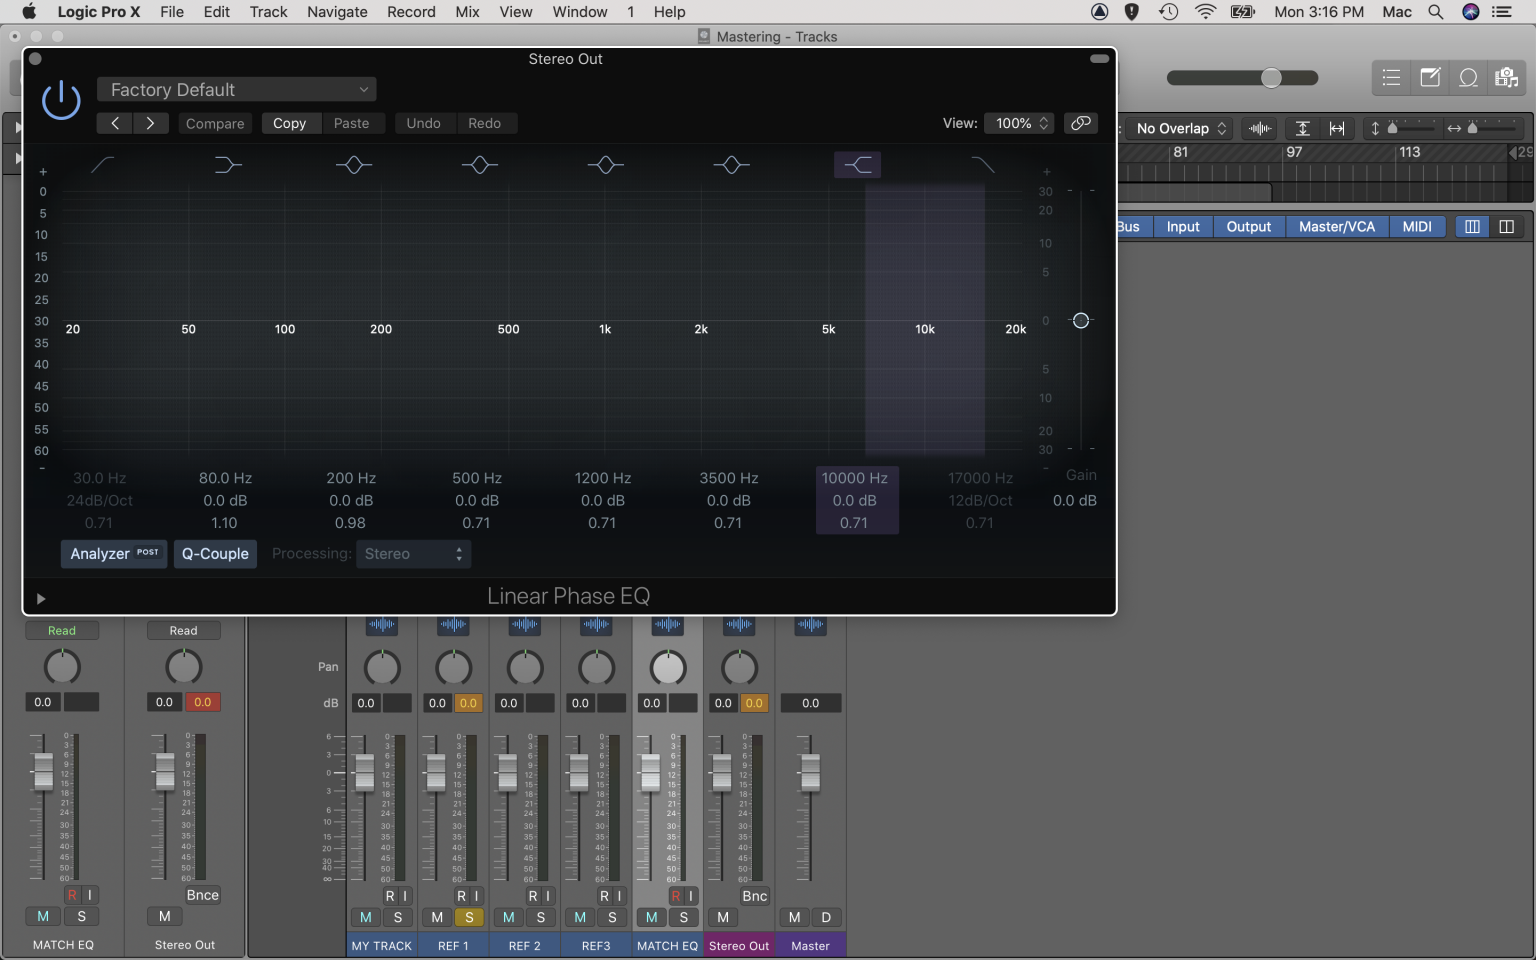Toggle Q-Couple on
The width and height of the screenshot is (1536, 960).
click(x=215, y=554)
